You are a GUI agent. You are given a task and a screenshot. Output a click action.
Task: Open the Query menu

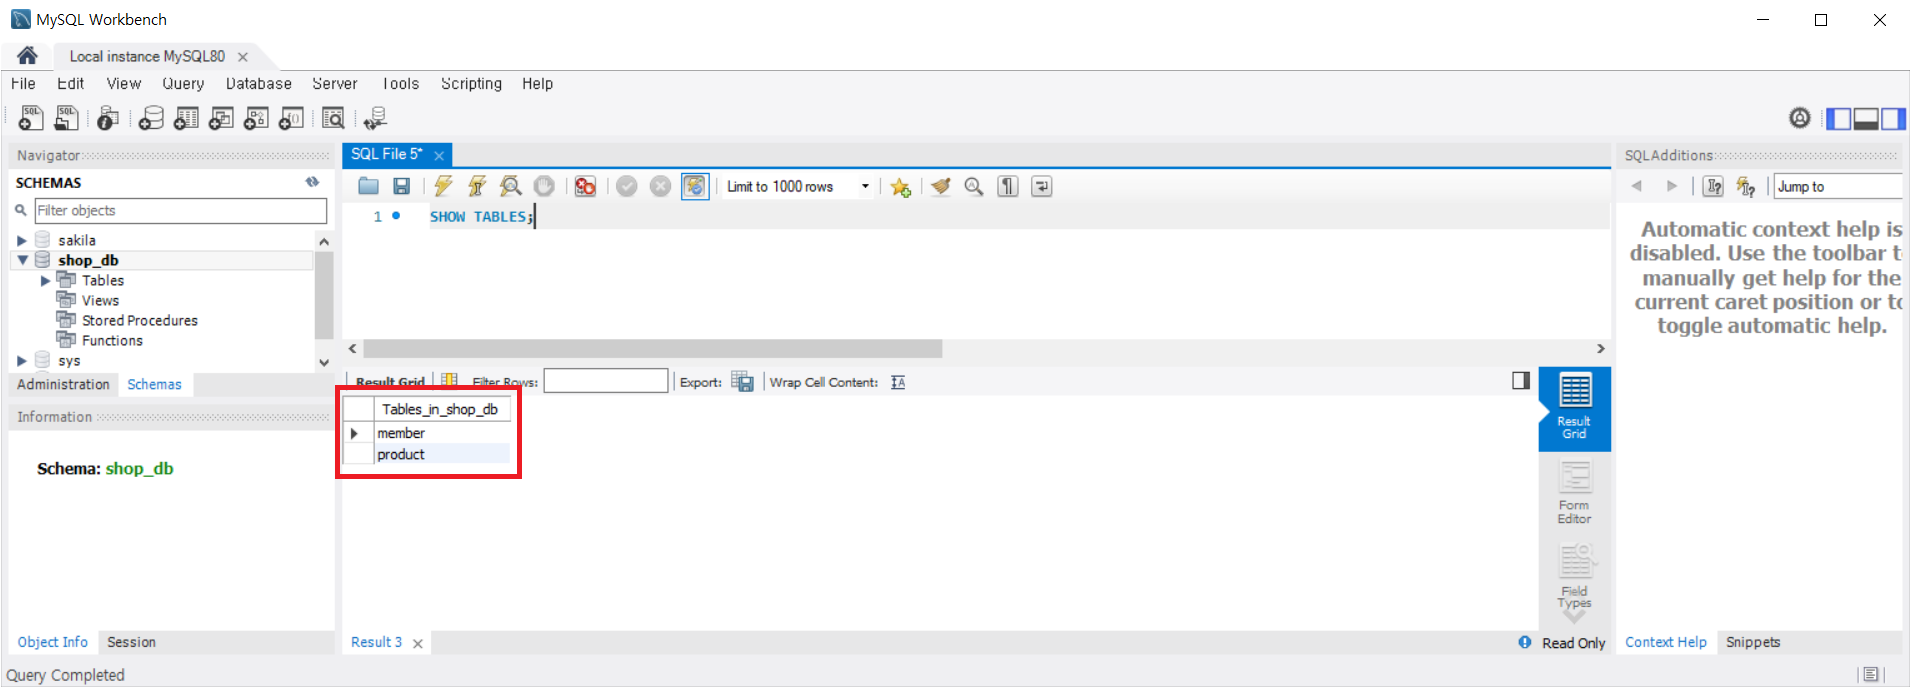(183, 84)
